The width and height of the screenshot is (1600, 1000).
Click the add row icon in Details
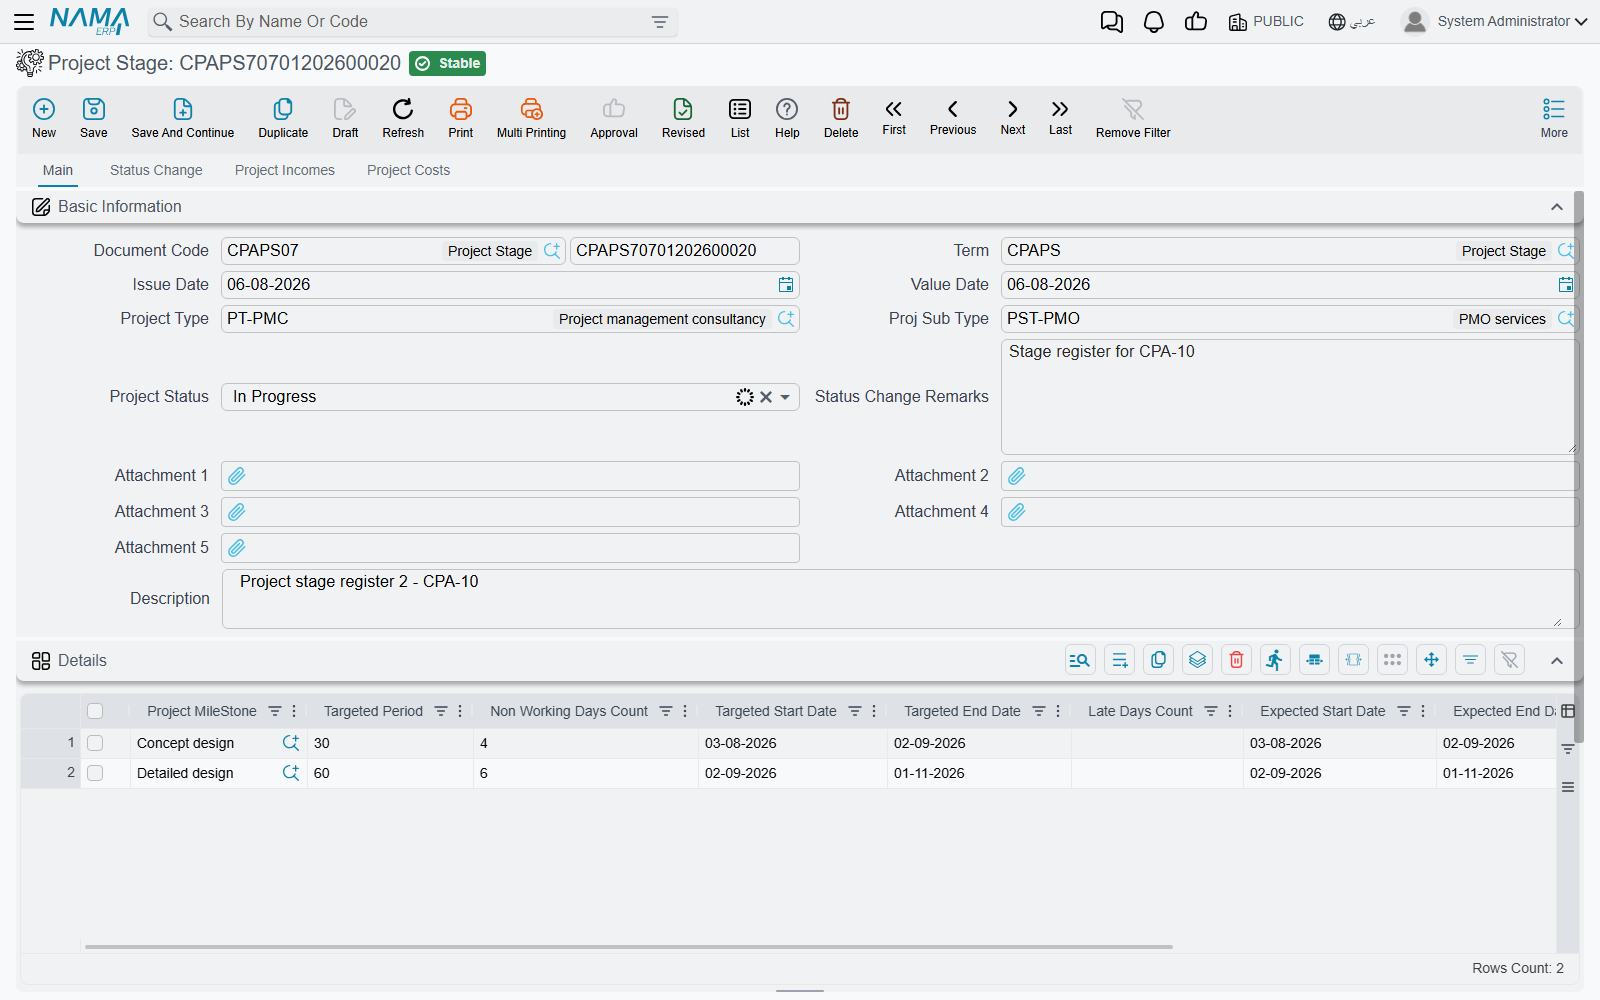pos(1119,660)
